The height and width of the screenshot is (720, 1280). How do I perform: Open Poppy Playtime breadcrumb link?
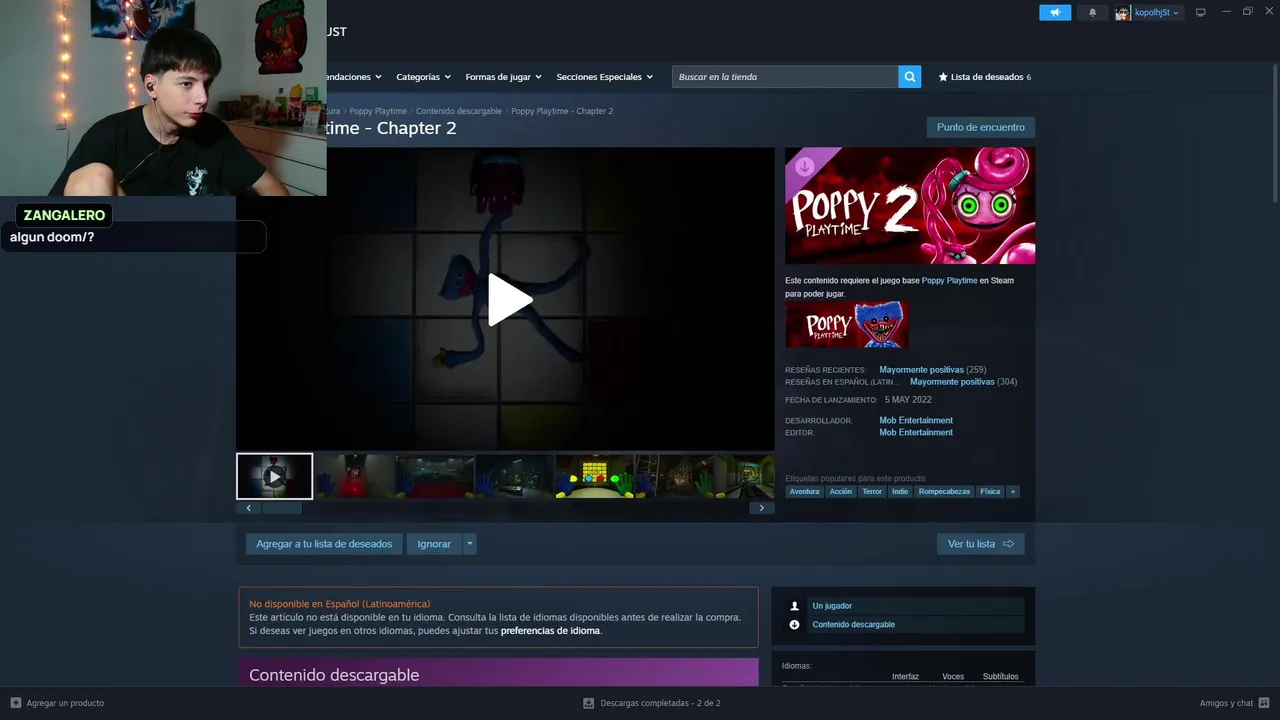tap(378, 111)
